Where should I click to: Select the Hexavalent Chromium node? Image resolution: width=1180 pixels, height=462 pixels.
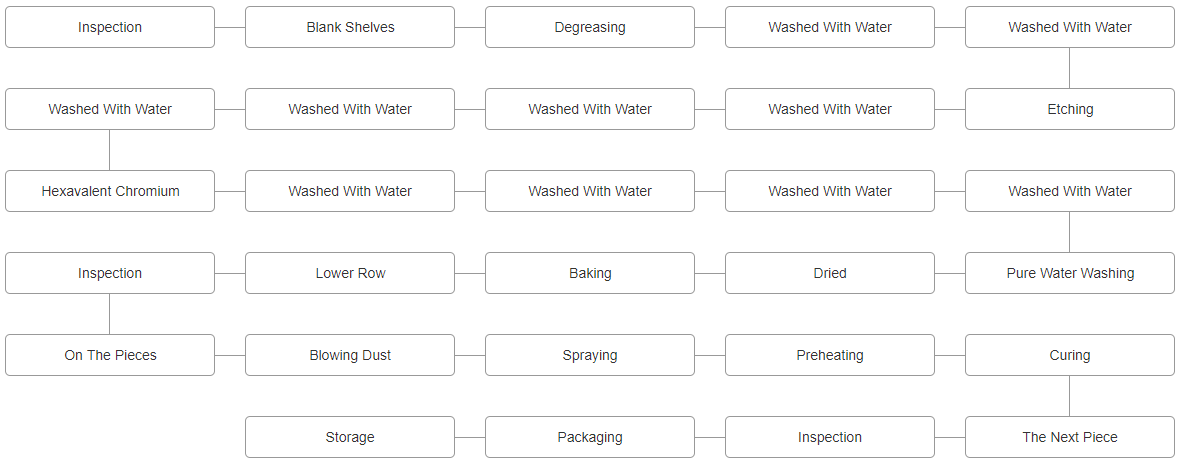[x=110, y=191]
